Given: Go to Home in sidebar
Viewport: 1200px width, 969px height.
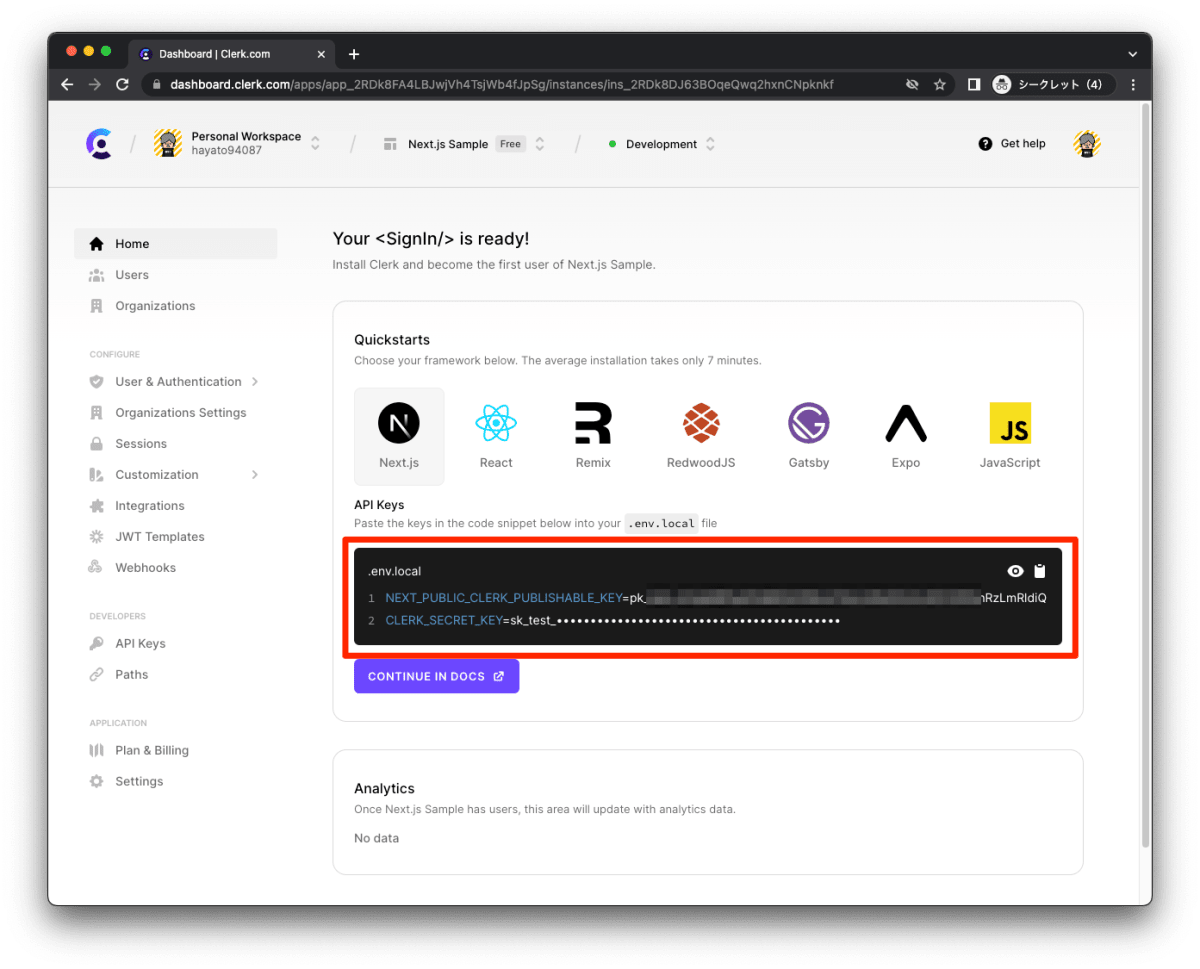Looking at the screenshot, I should 175,243.
